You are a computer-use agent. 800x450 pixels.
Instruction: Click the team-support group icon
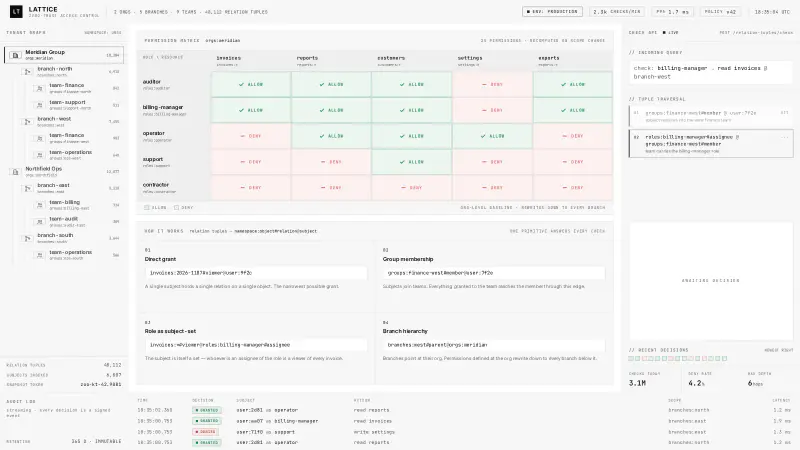(39, 105)
